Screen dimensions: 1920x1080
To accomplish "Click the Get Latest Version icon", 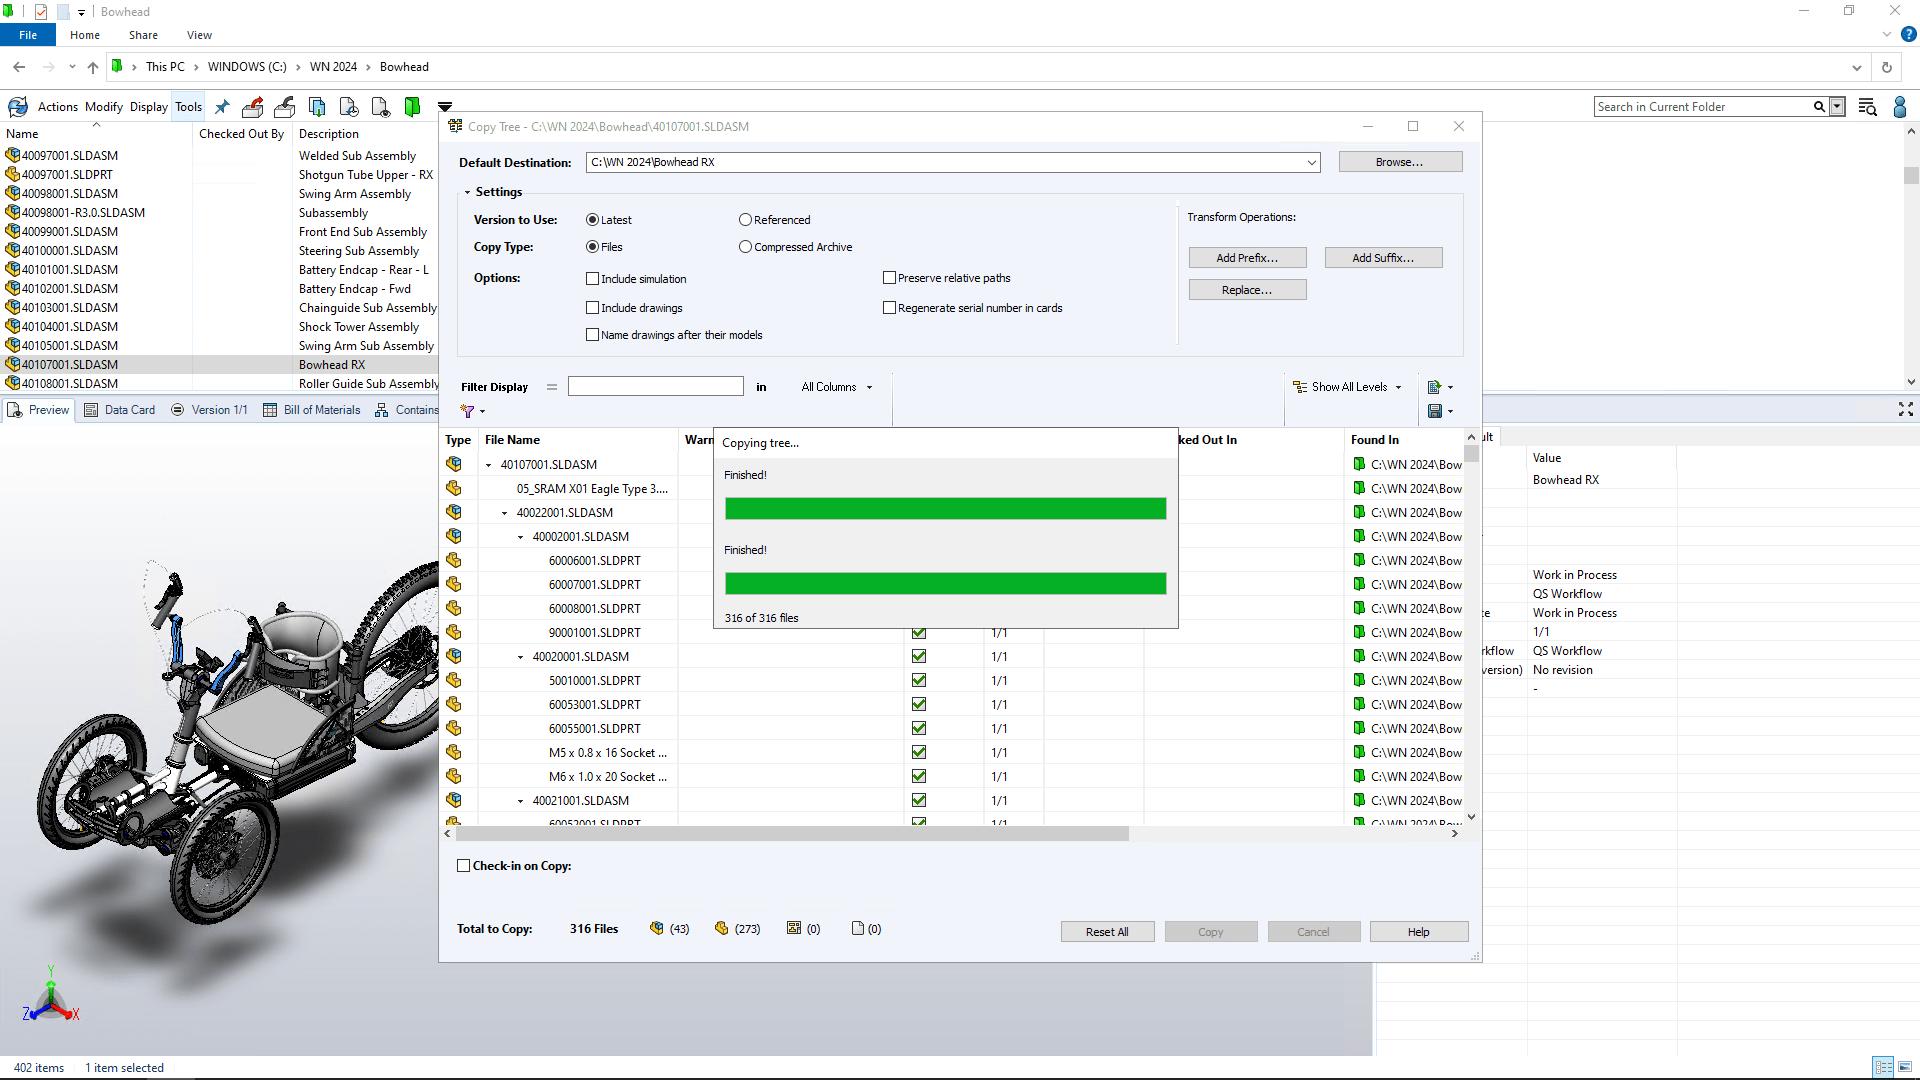I will (x=317, y=107).
